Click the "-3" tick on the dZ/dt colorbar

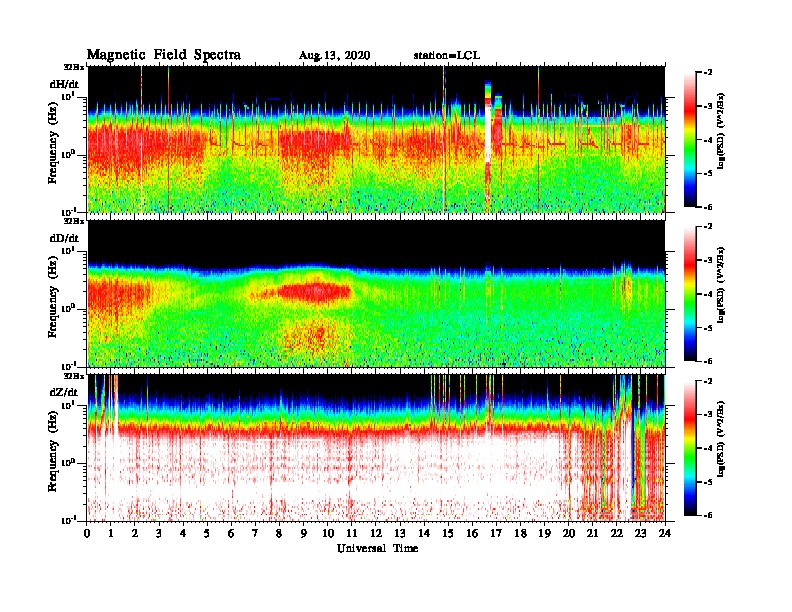(708, 415)
